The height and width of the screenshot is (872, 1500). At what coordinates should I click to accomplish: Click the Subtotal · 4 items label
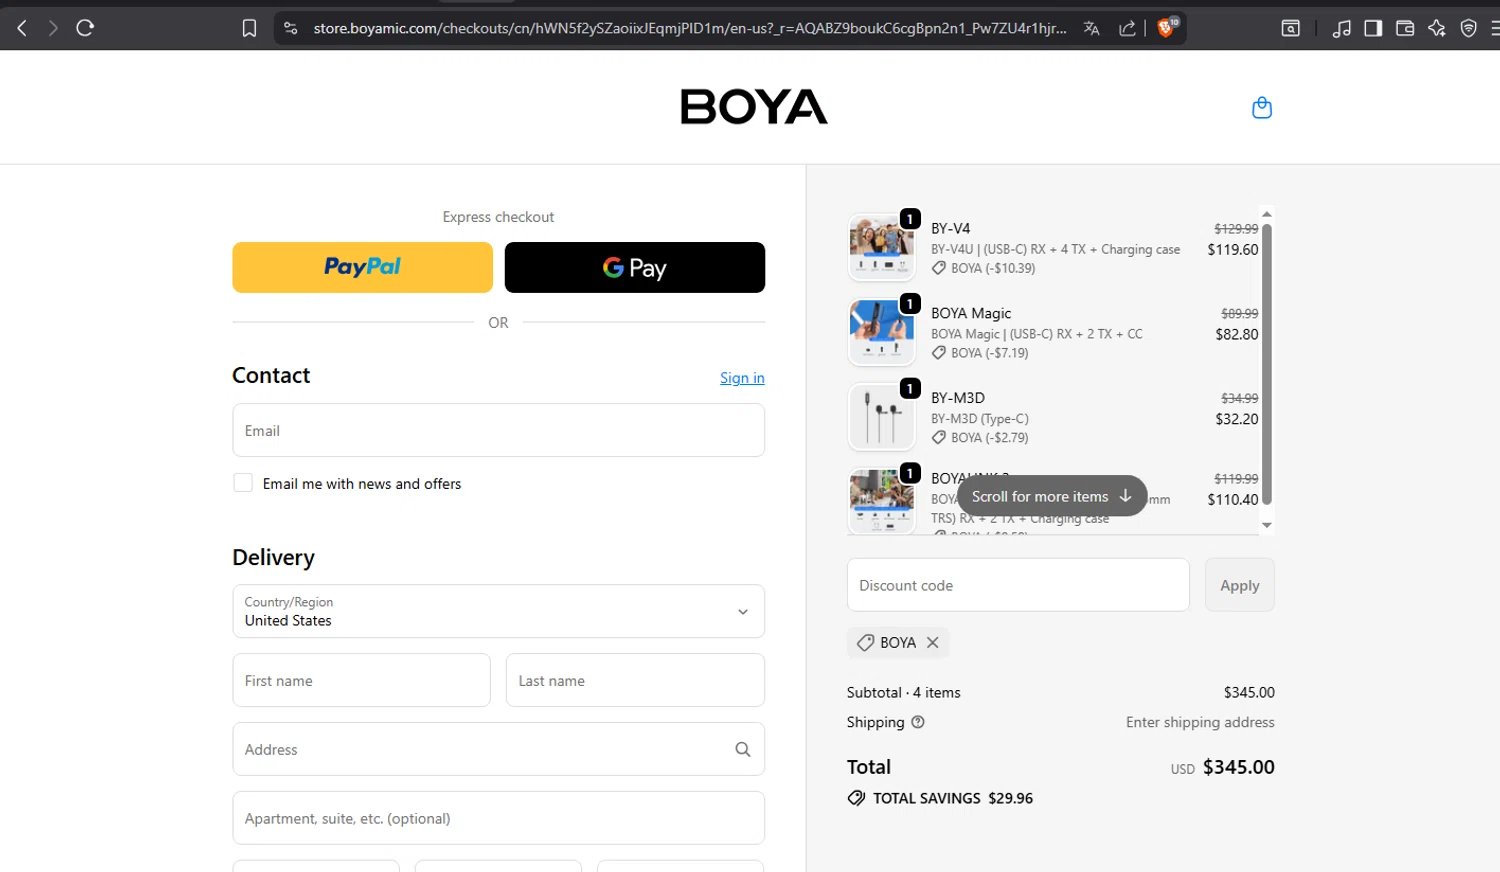click(x=904, y=692)
